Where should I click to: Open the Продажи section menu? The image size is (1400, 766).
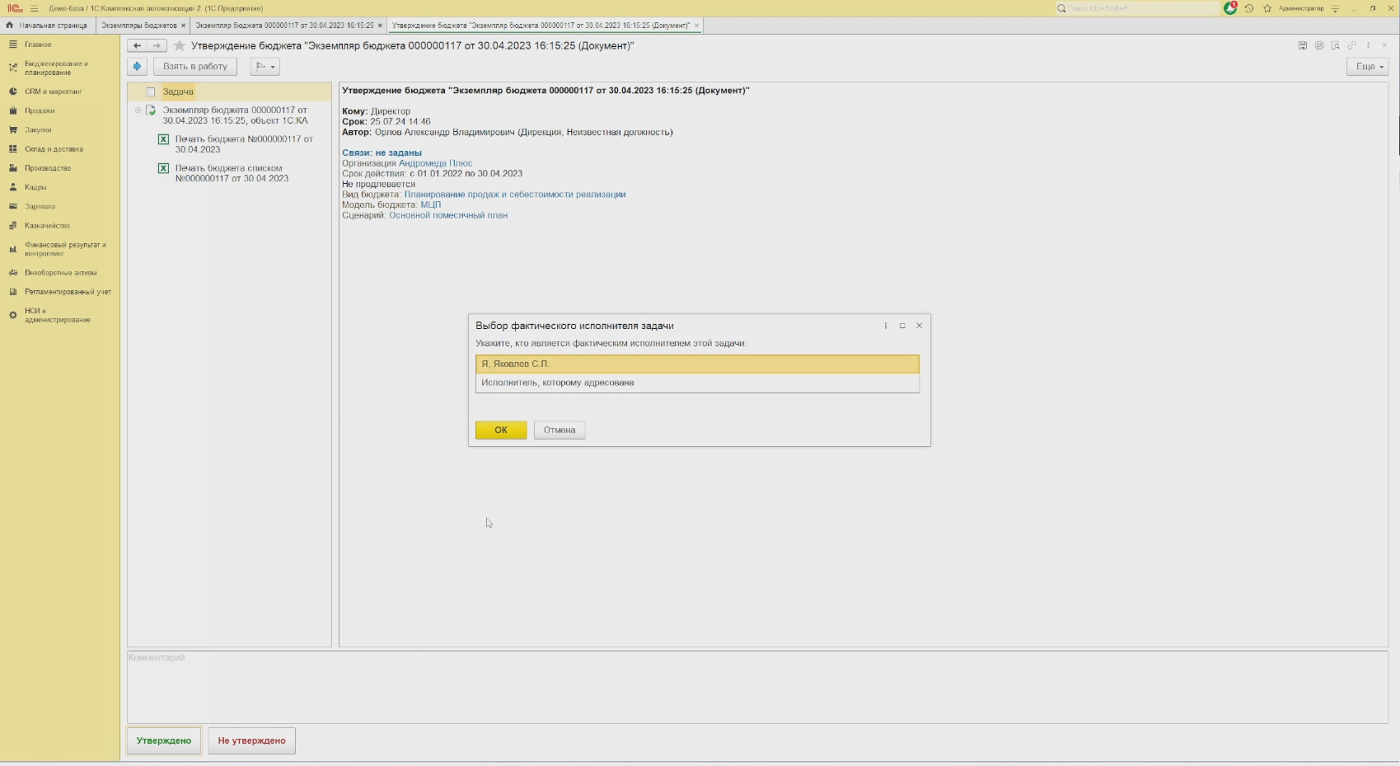coord(40,111)
